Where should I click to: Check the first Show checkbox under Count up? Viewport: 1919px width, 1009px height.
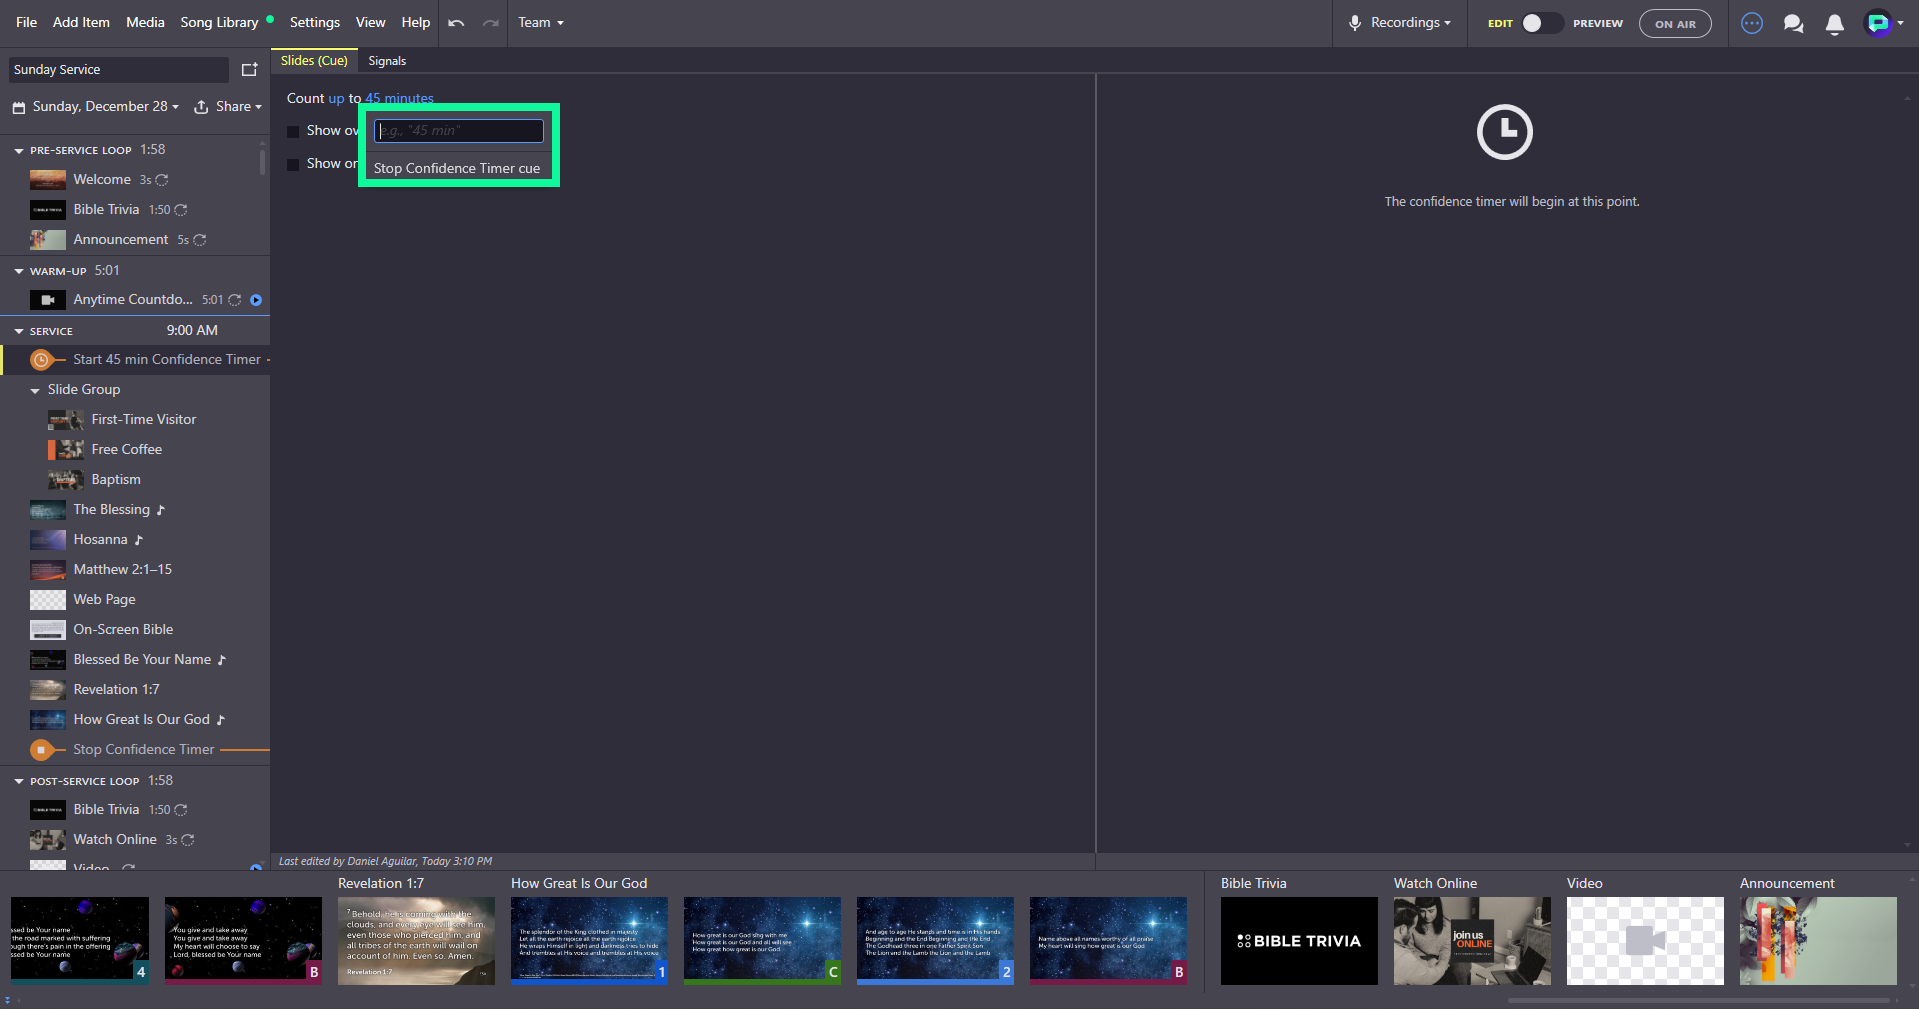coord(293,131)
